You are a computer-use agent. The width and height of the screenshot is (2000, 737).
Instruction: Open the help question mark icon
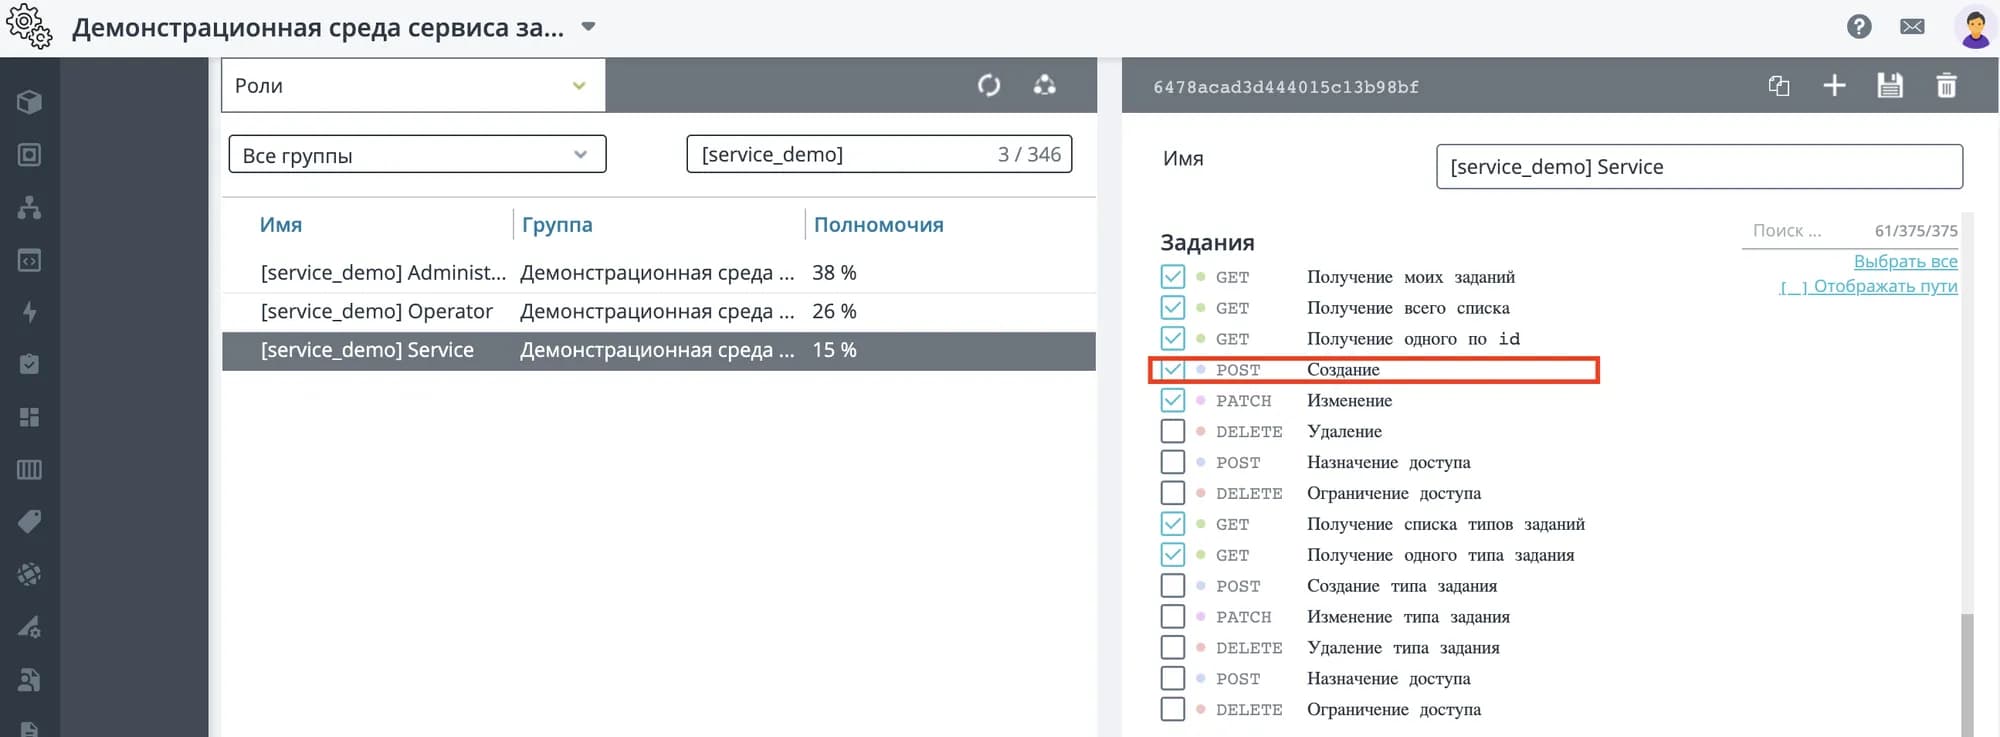tap(1858, 27)
